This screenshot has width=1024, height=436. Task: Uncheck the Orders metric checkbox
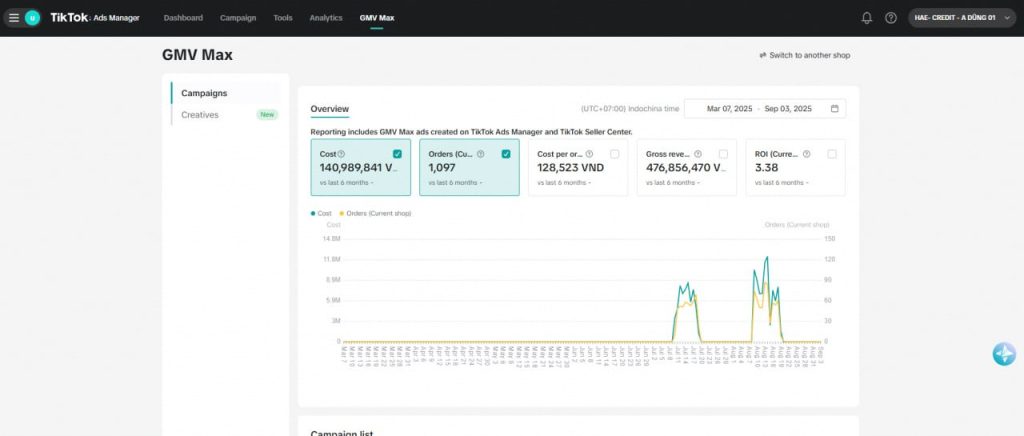[x=506, y=154]
